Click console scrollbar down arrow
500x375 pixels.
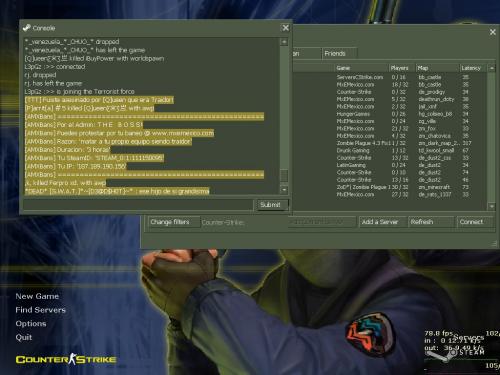(x=284, y=190)
